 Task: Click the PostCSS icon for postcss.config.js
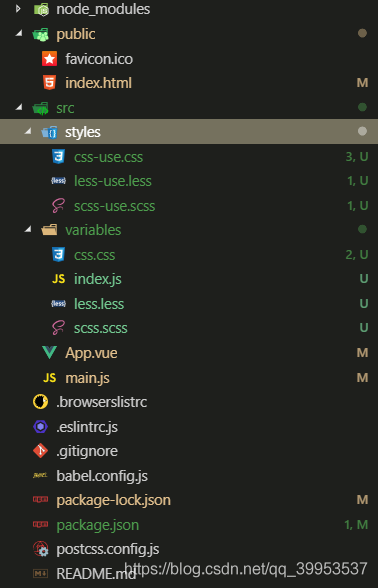point(40,549)
